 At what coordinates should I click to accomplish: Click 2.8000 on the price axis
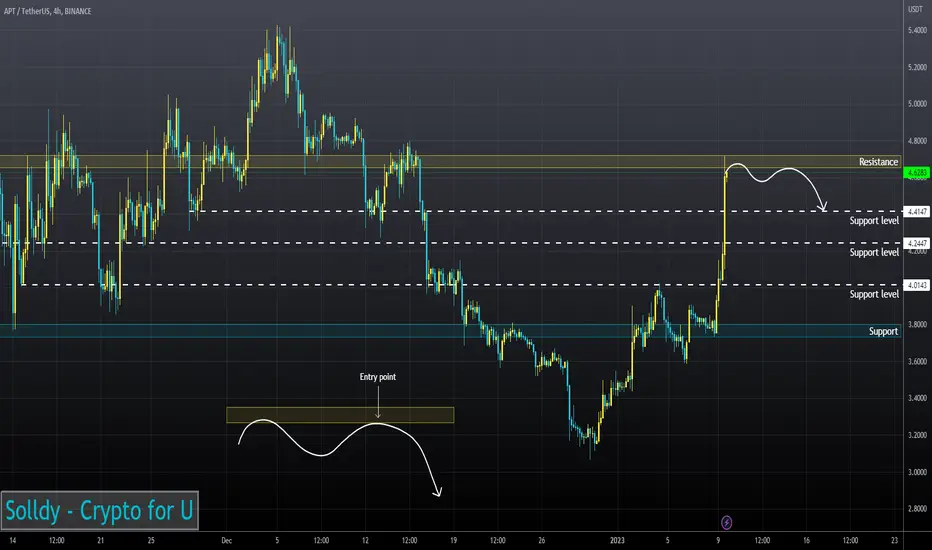917,508
